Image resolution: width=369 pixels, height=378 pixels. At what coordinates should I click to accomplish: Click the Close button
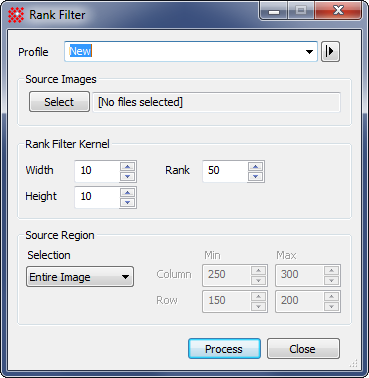pos(303,349)
